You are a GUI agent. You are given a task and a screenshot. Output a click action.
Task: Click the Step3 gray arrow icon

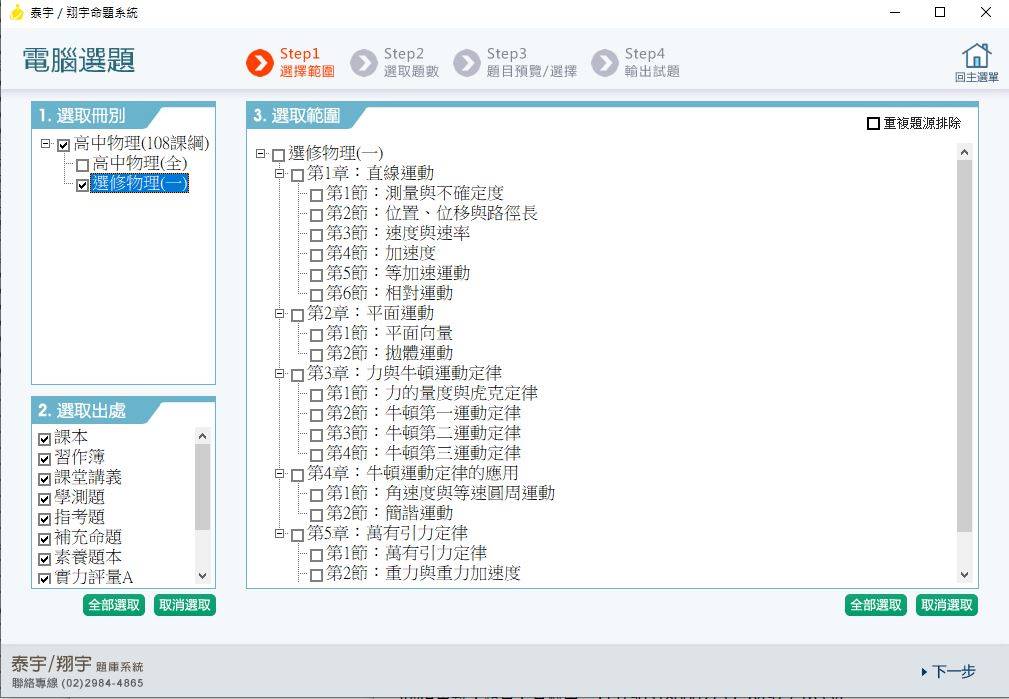467,63
